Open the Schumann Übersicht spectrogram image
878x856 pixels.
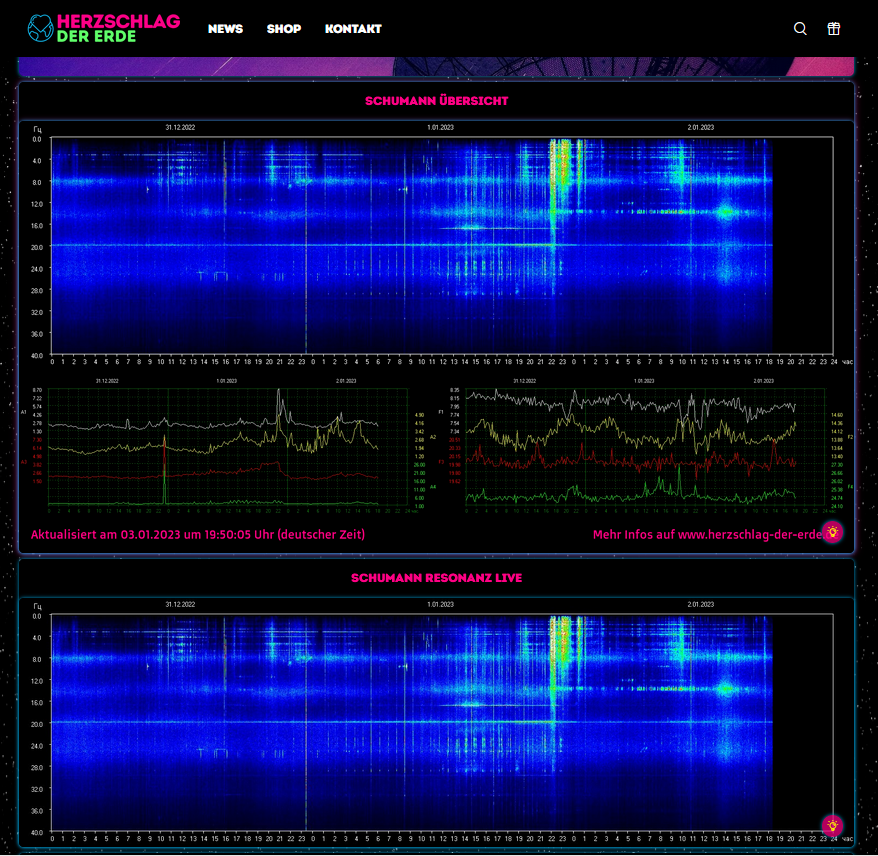[x=440, y=245]
